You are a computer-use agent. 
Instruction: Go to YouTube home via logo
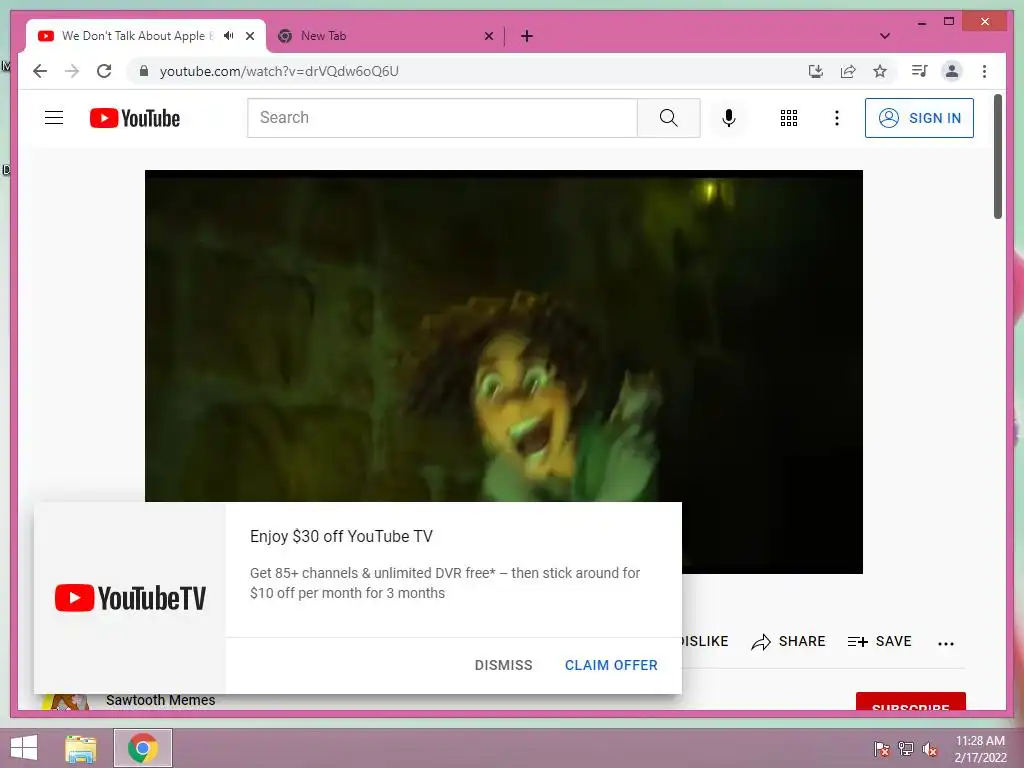[135, 118]
